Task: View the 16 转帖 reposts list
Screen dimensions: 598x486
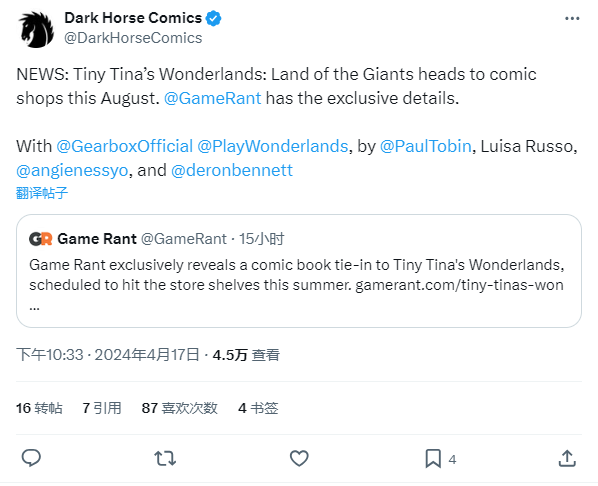Action: pos(39,408)
